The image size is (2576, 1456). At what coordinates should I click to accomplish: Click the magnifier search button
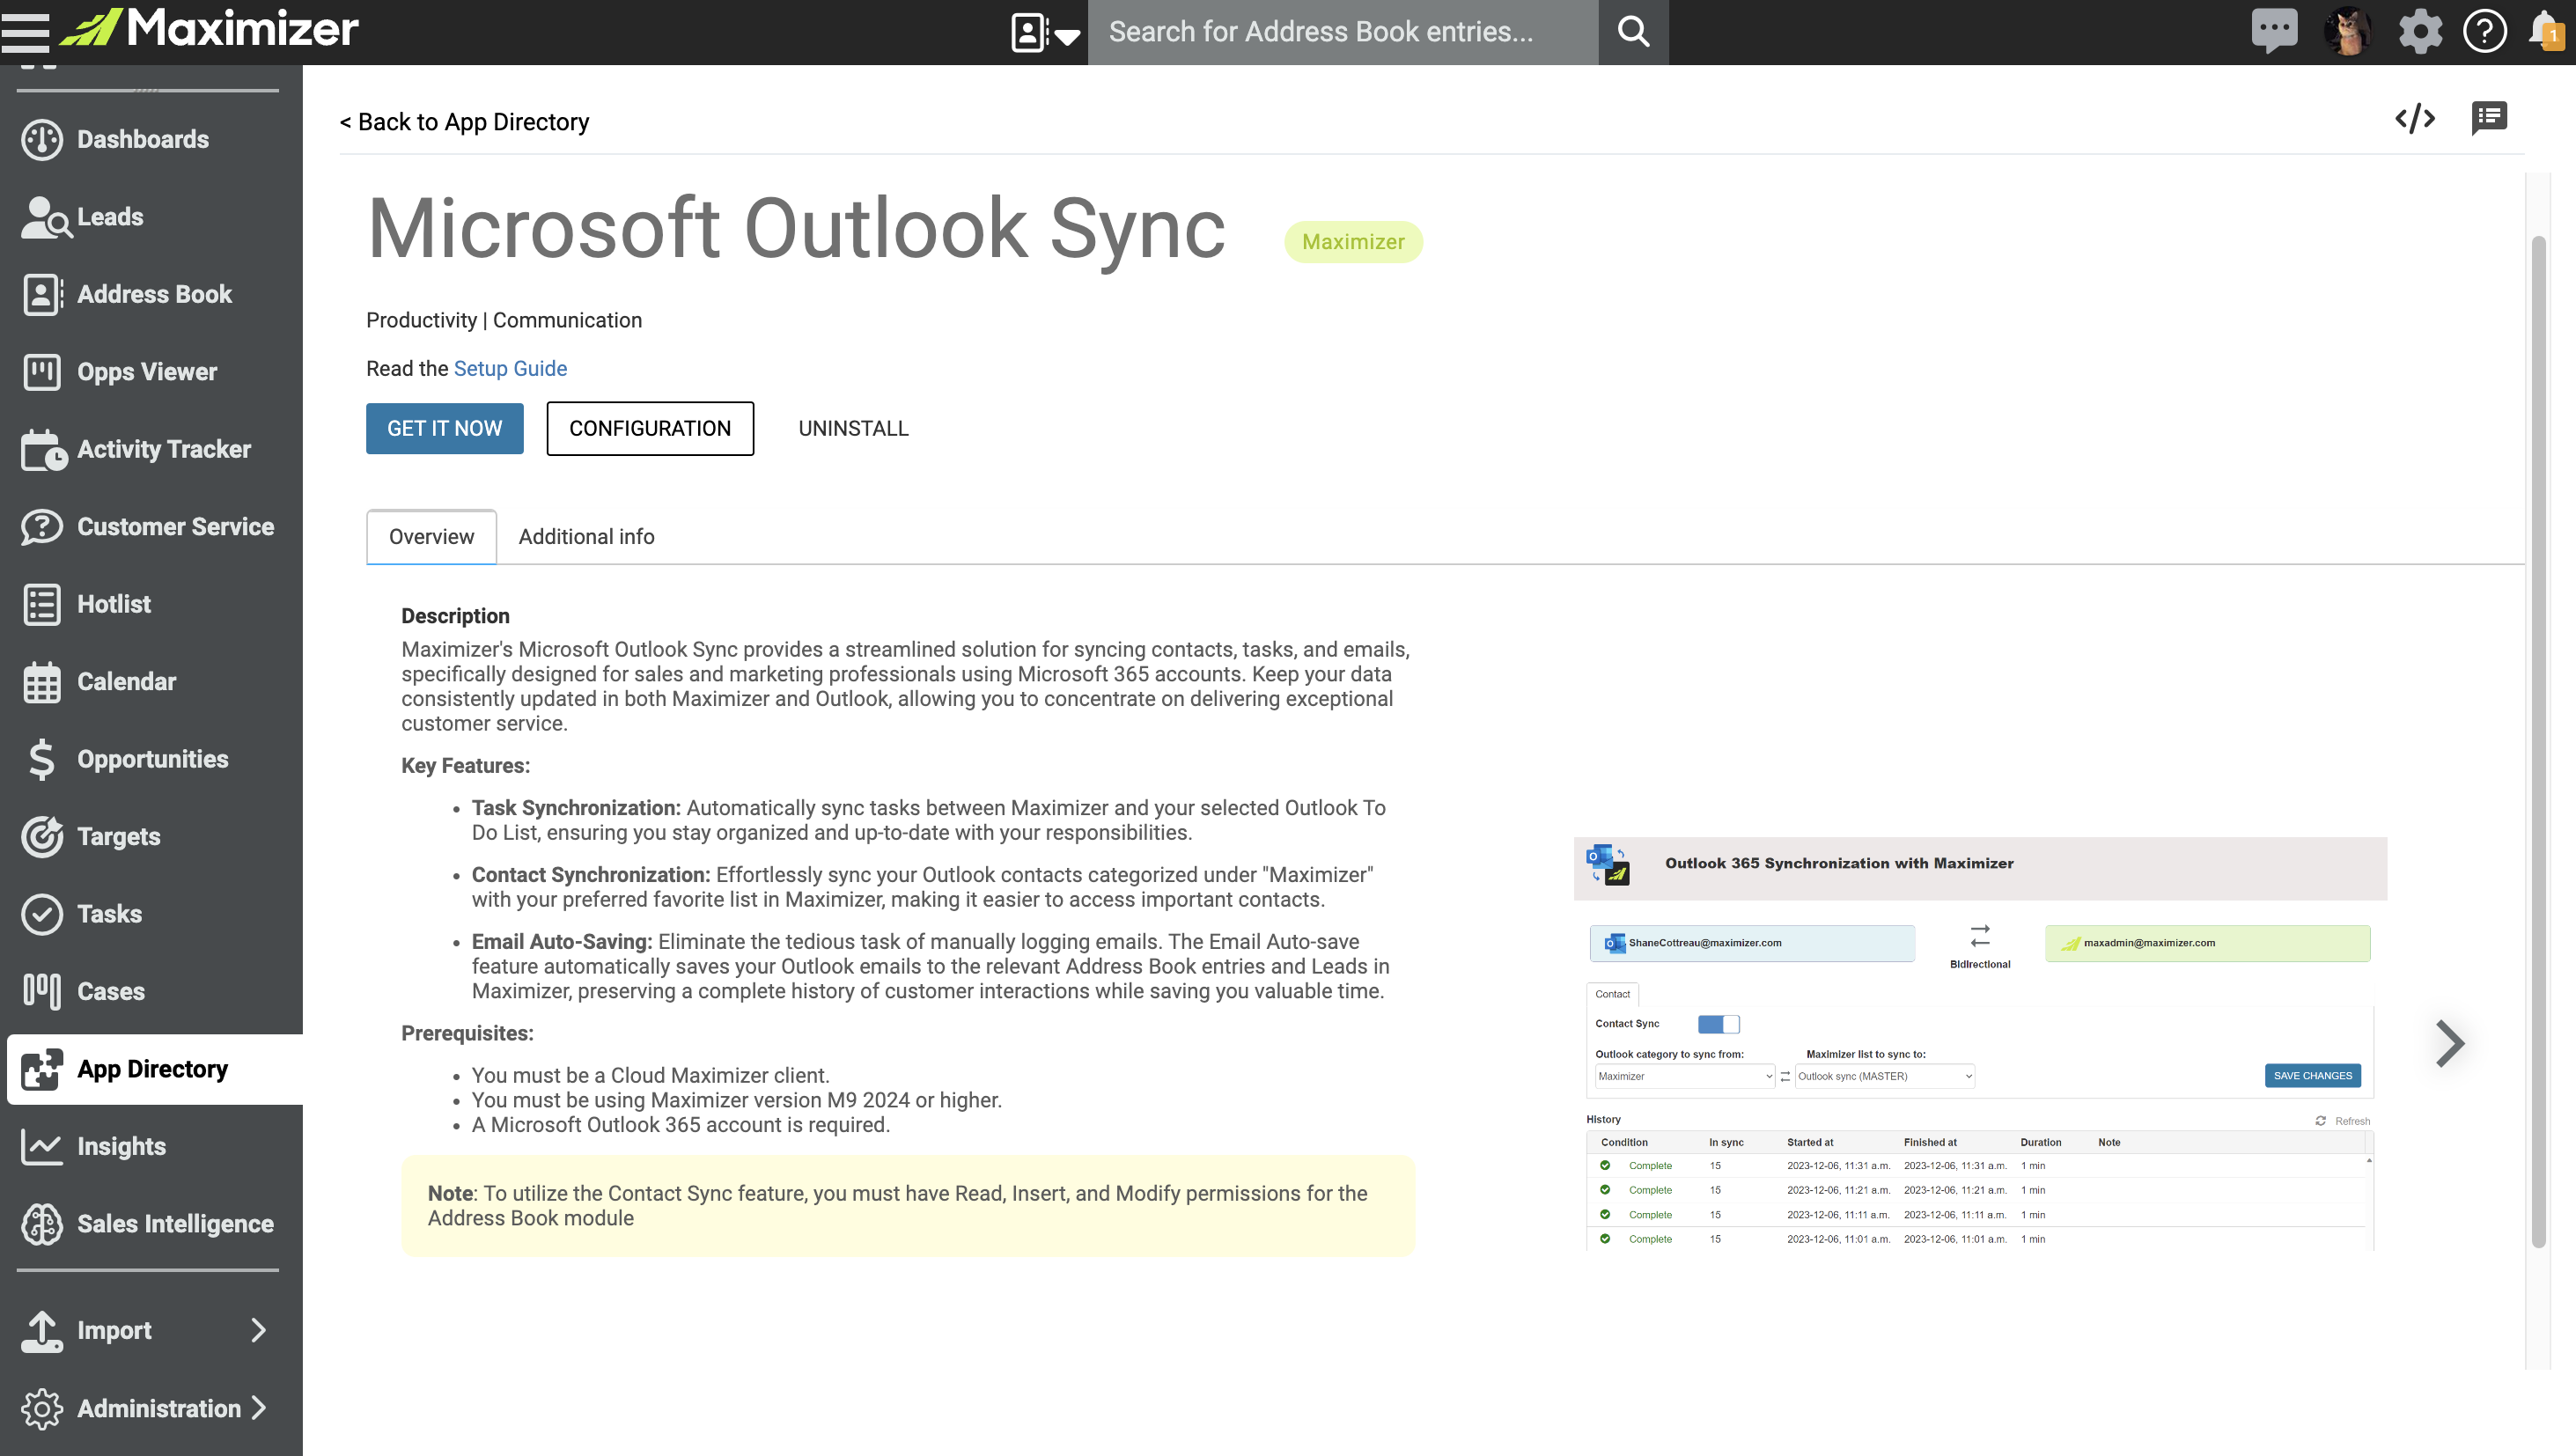(1633, 32)
